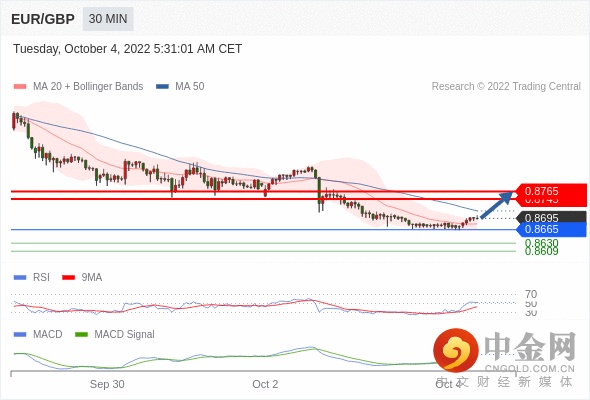
Task: Select the 30 MIN timeframe badge
Action: 108,18
